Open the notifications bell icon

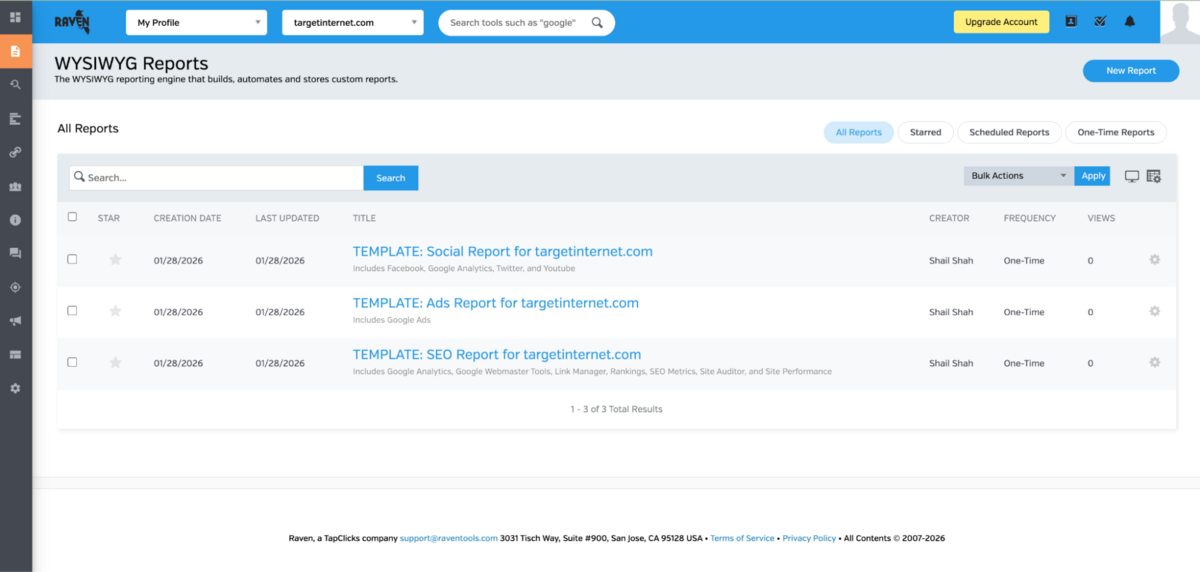(1130, 21)
